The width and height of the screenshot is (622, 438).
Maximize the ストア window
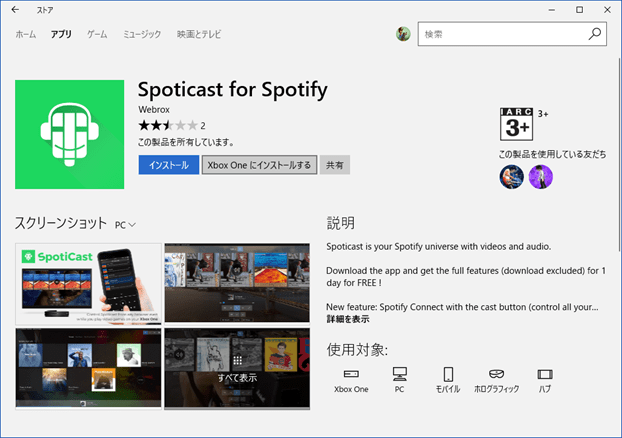coord(580,10)
